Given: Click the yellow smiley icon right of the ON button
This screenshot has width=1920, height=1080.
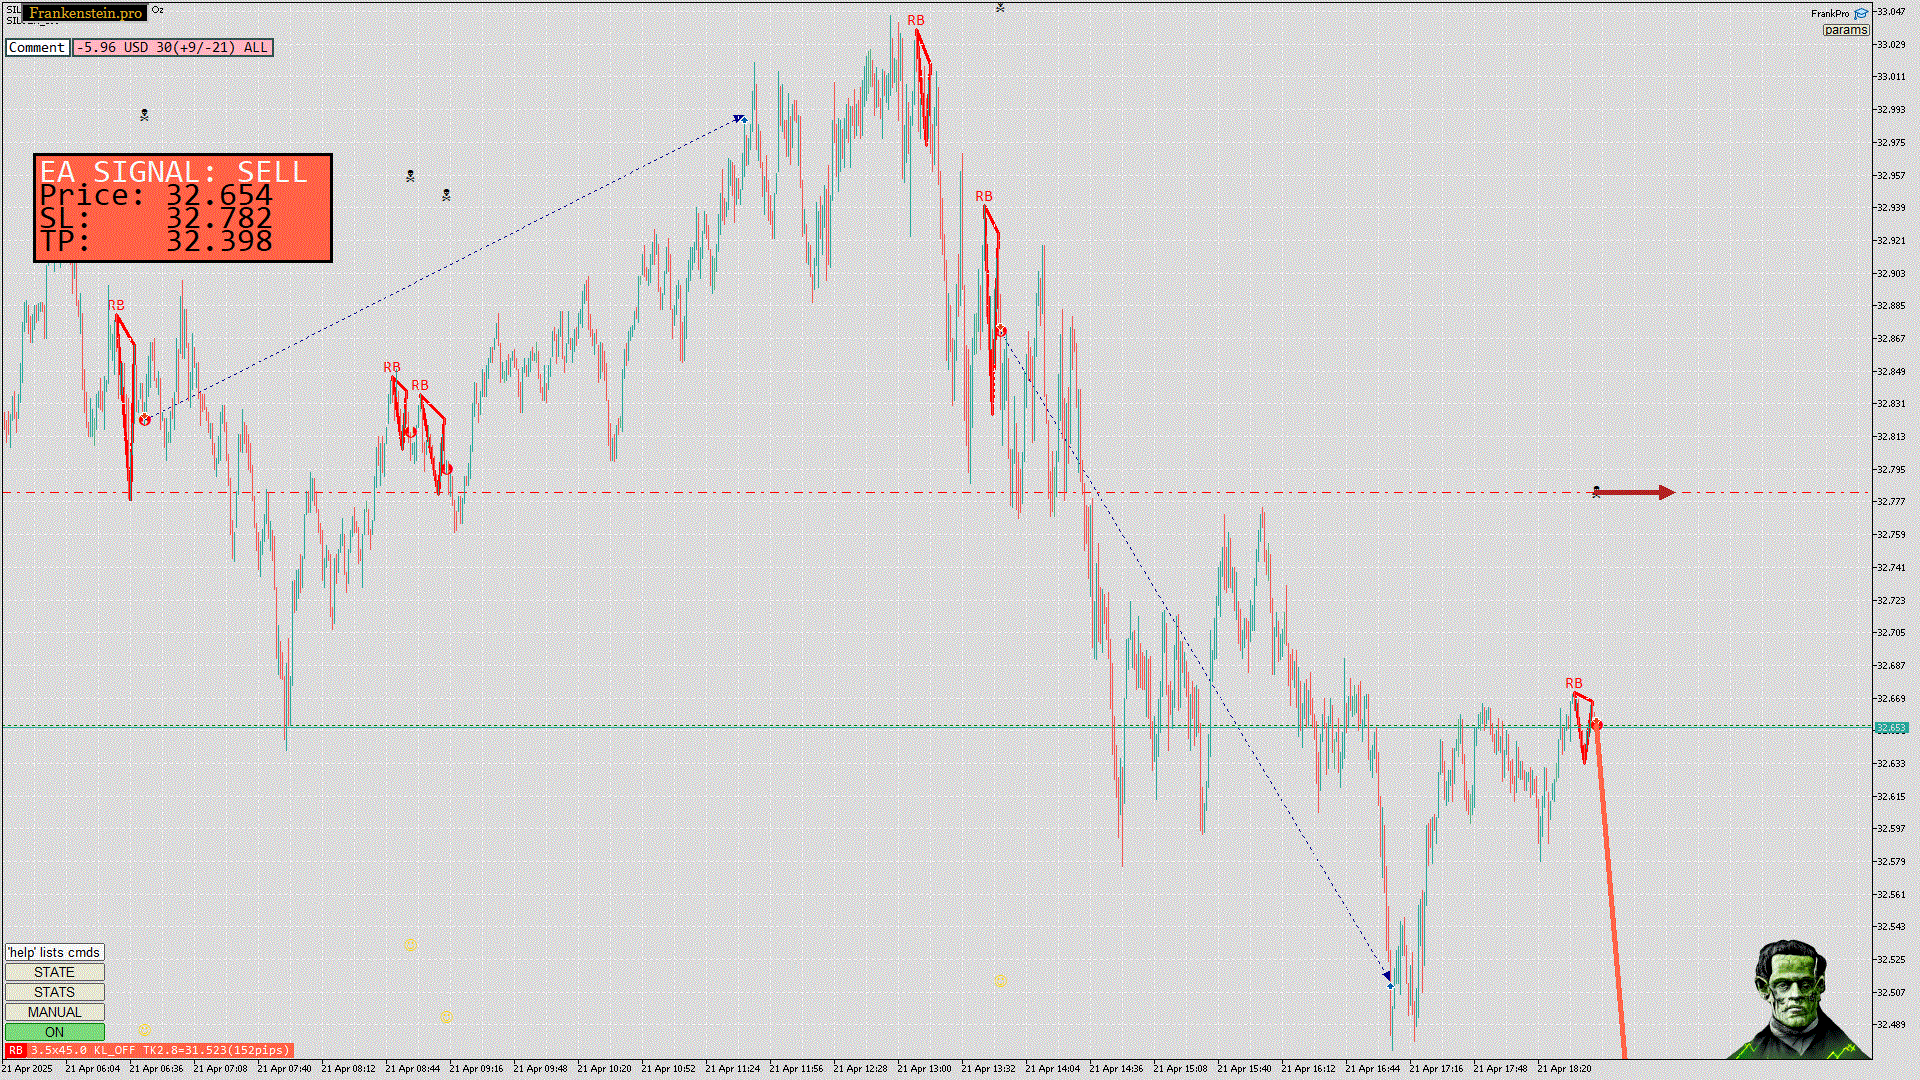Looking at the screenshot, I should coord(145,1029).
